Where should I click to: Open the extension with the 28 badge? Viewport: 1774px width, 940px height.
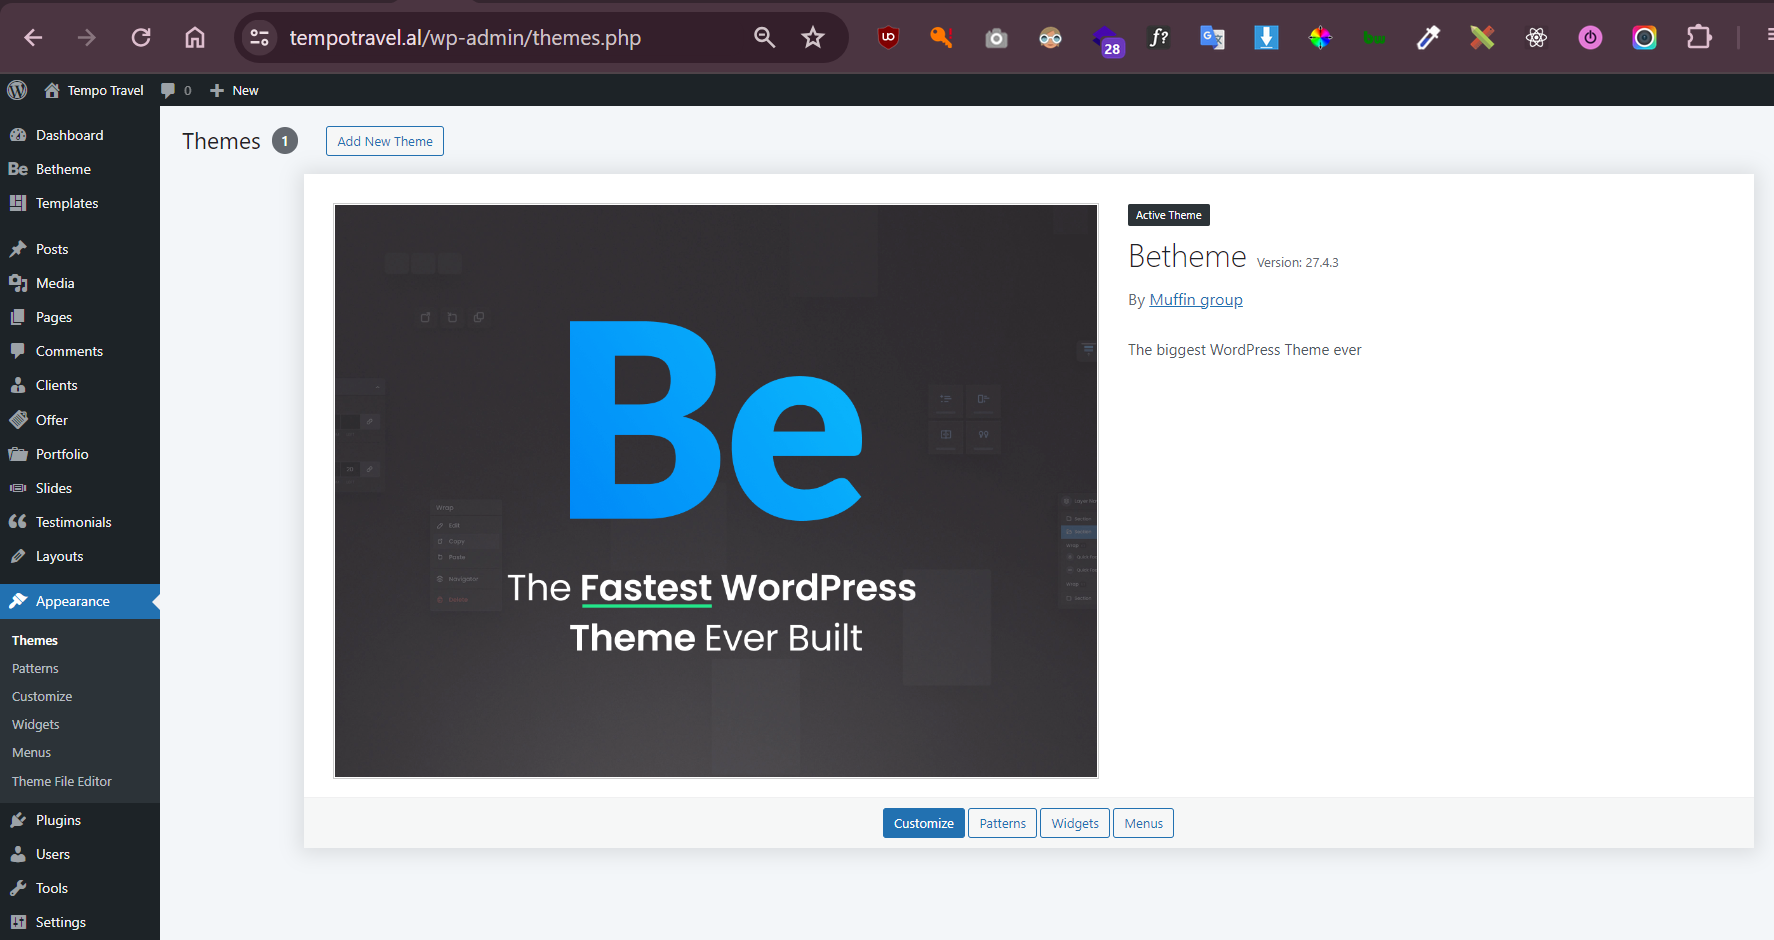click(x=1108, y=41)
